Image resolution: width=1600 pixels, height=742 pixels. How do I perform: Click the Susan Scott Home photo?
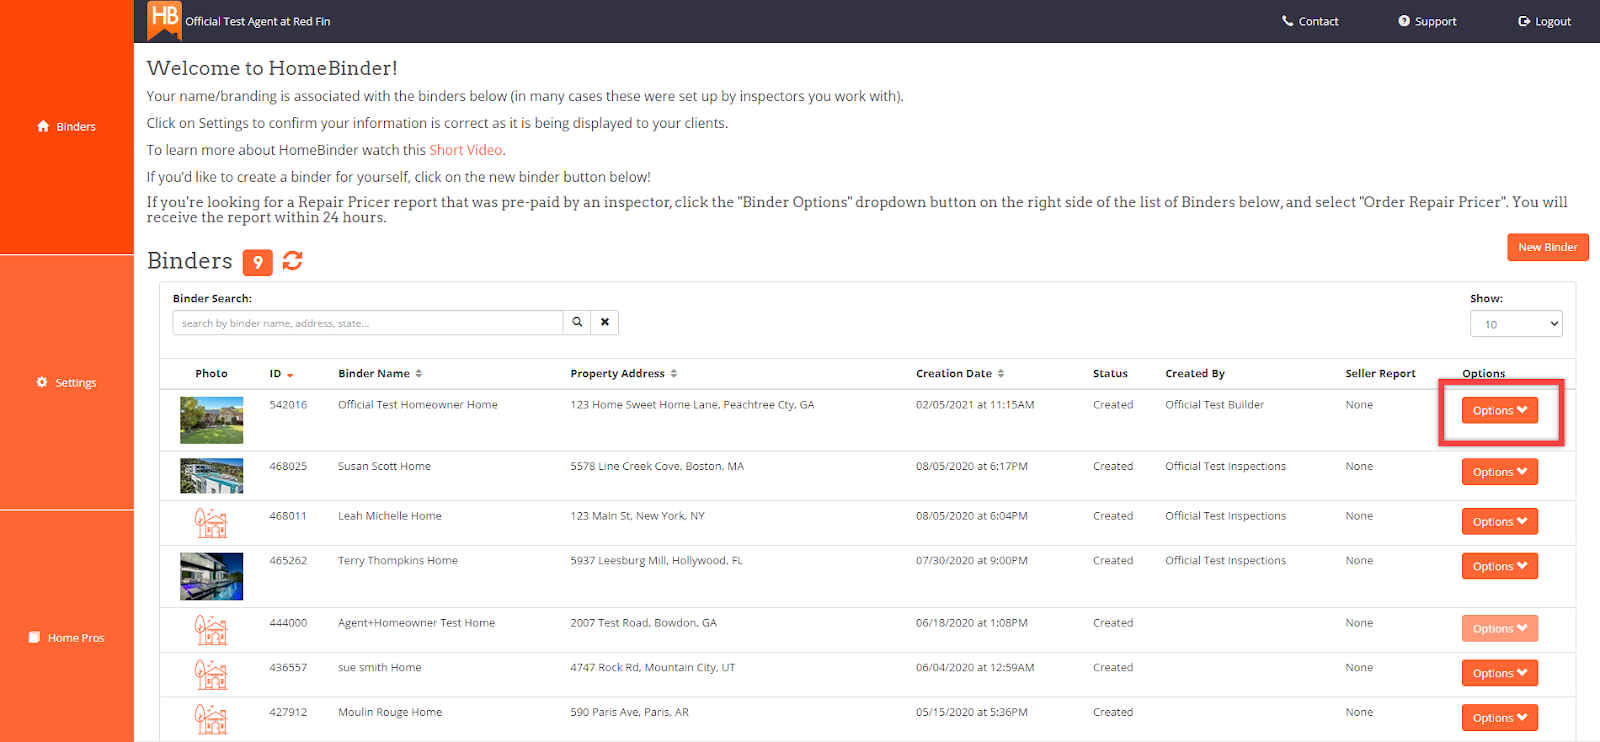[211, 476]
